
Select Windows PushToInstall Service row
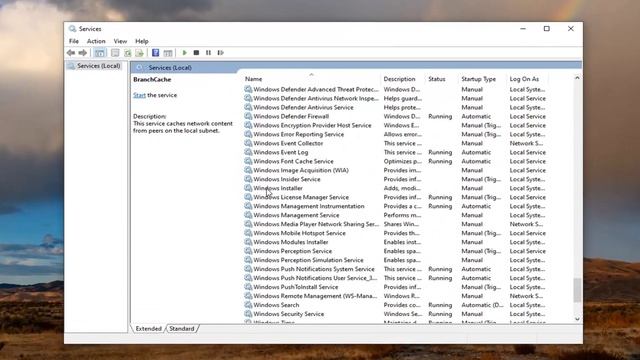point(395,287)
